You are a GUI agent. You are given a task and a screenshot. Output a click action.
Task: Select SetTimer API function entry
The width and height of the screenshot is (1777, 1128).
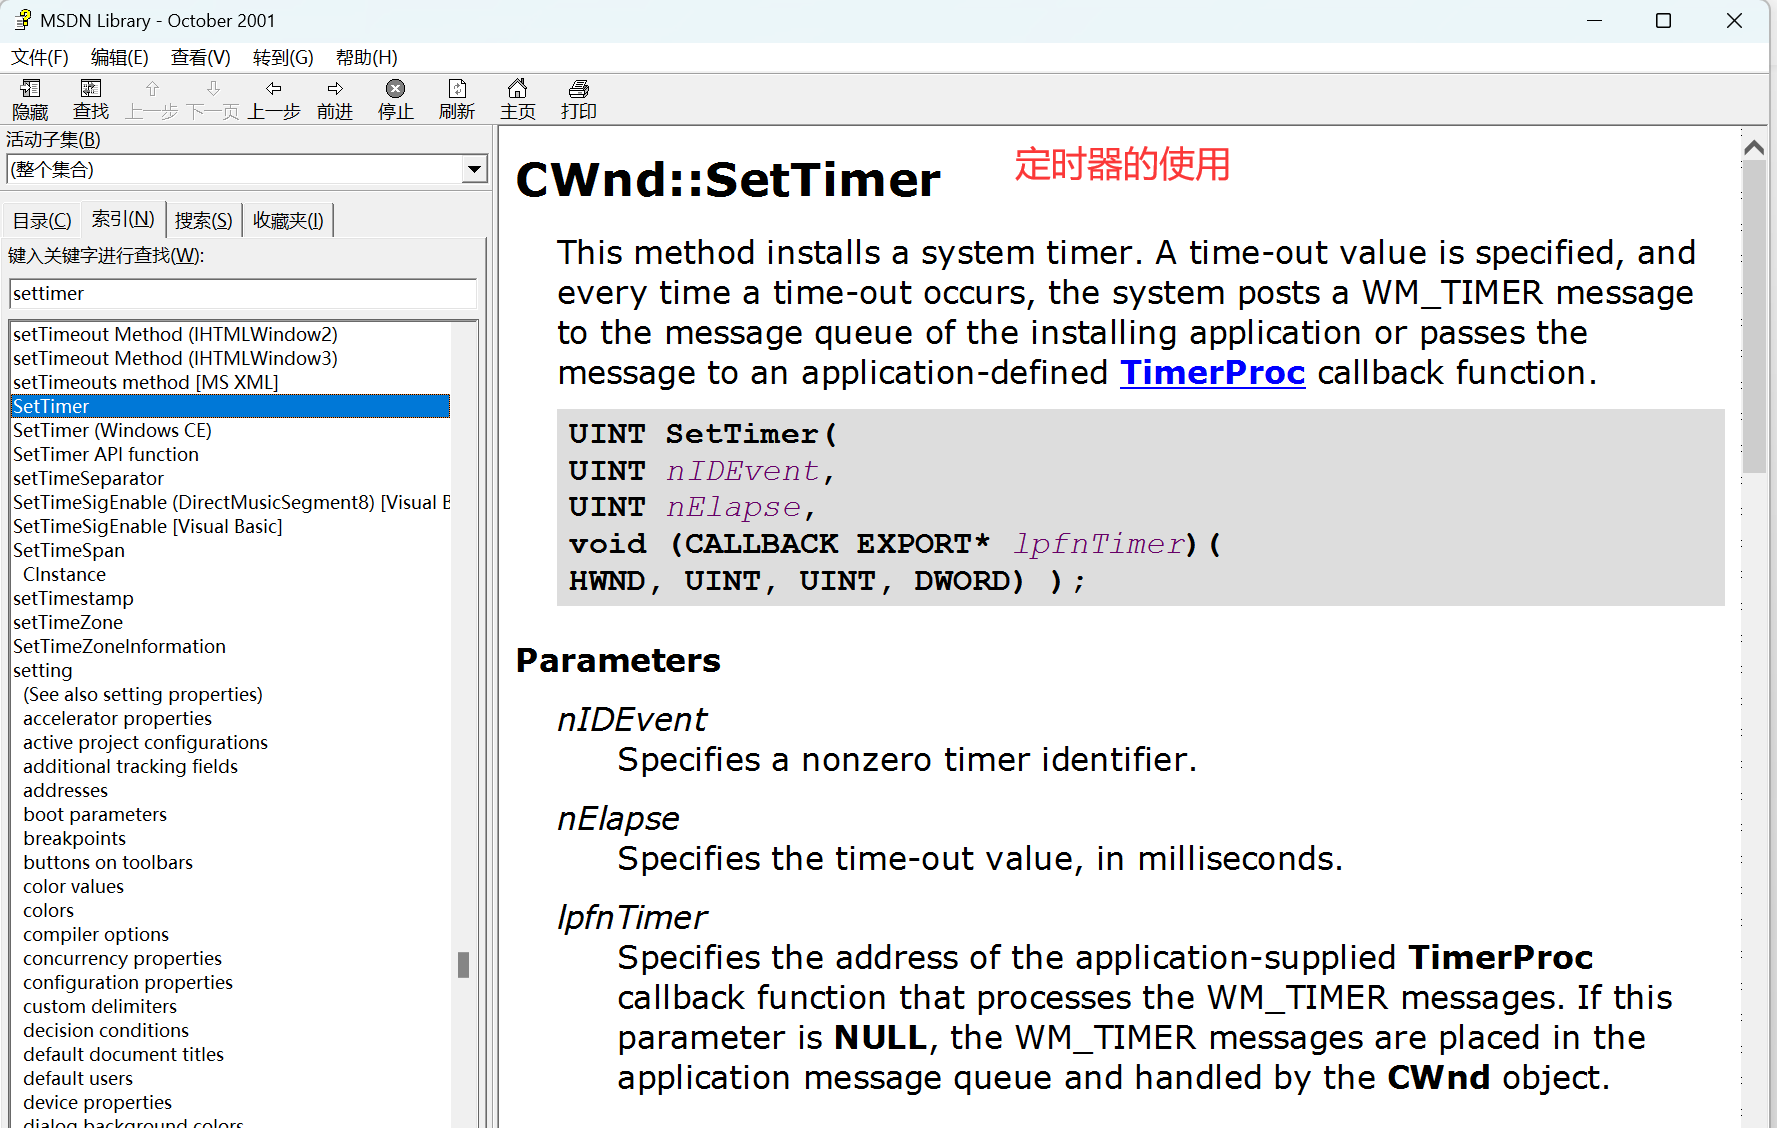(106, 454)
